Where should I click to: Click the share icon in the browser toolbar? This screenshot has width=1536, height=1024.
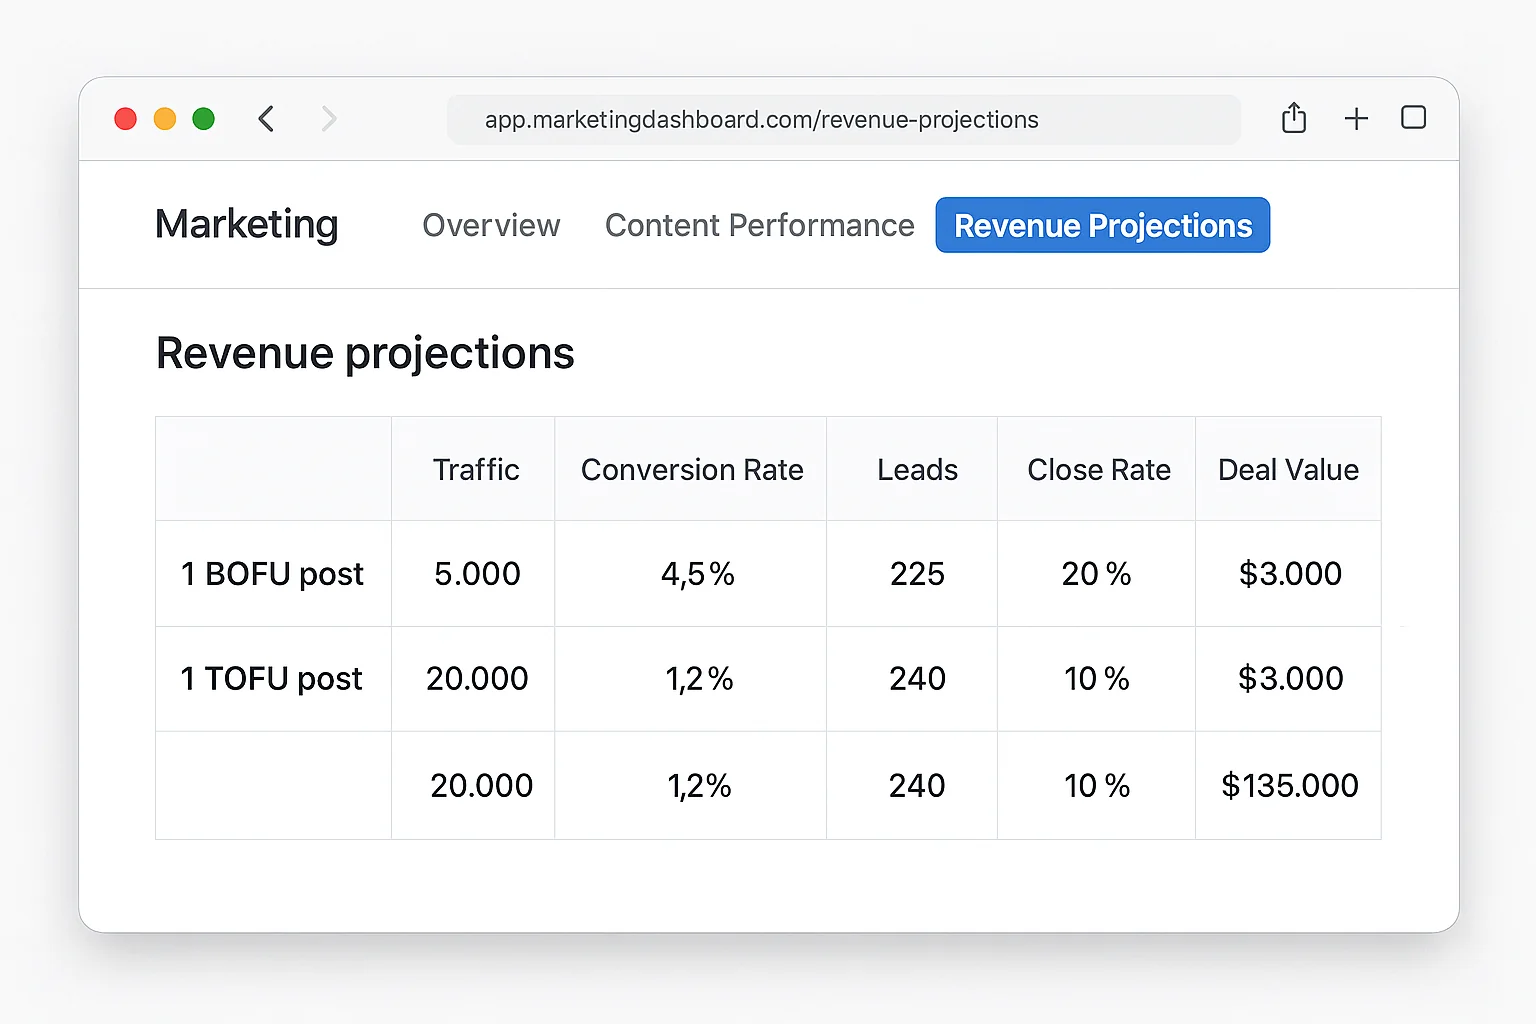[x=1294, y=118]
